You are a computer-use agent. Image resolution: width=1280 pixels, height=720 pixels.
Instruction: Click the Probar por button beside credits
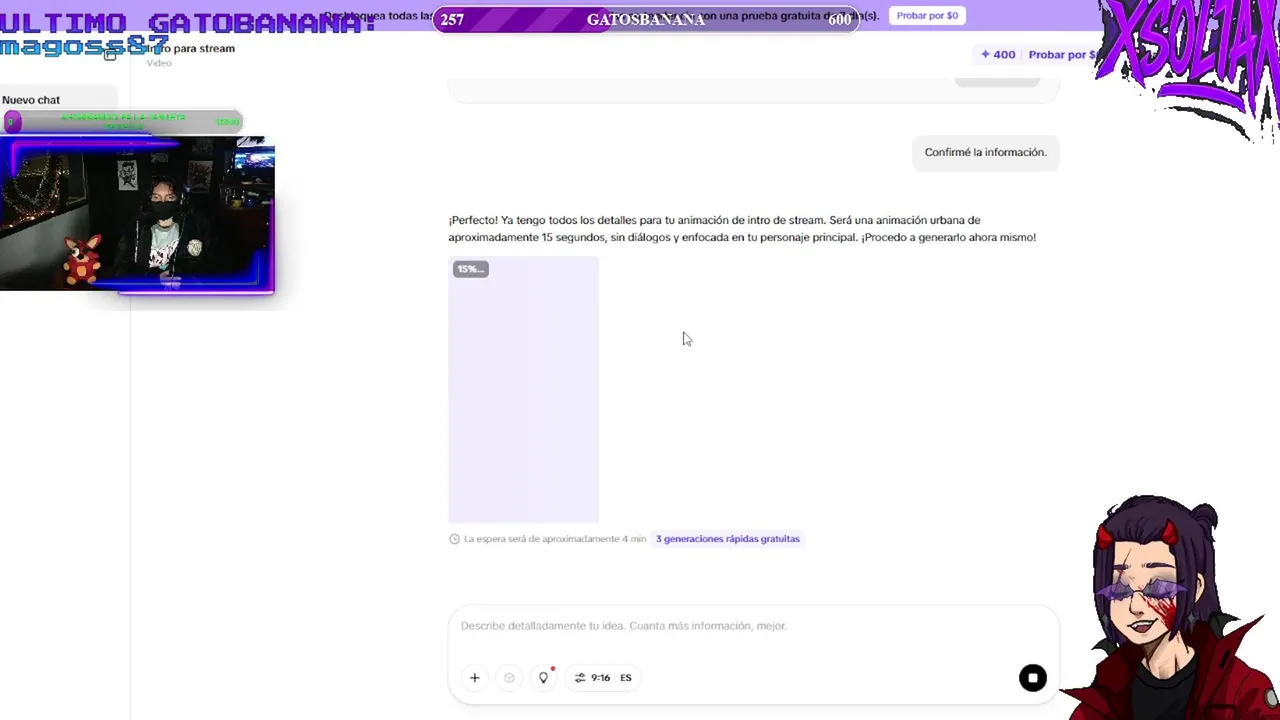[1062, 55]
